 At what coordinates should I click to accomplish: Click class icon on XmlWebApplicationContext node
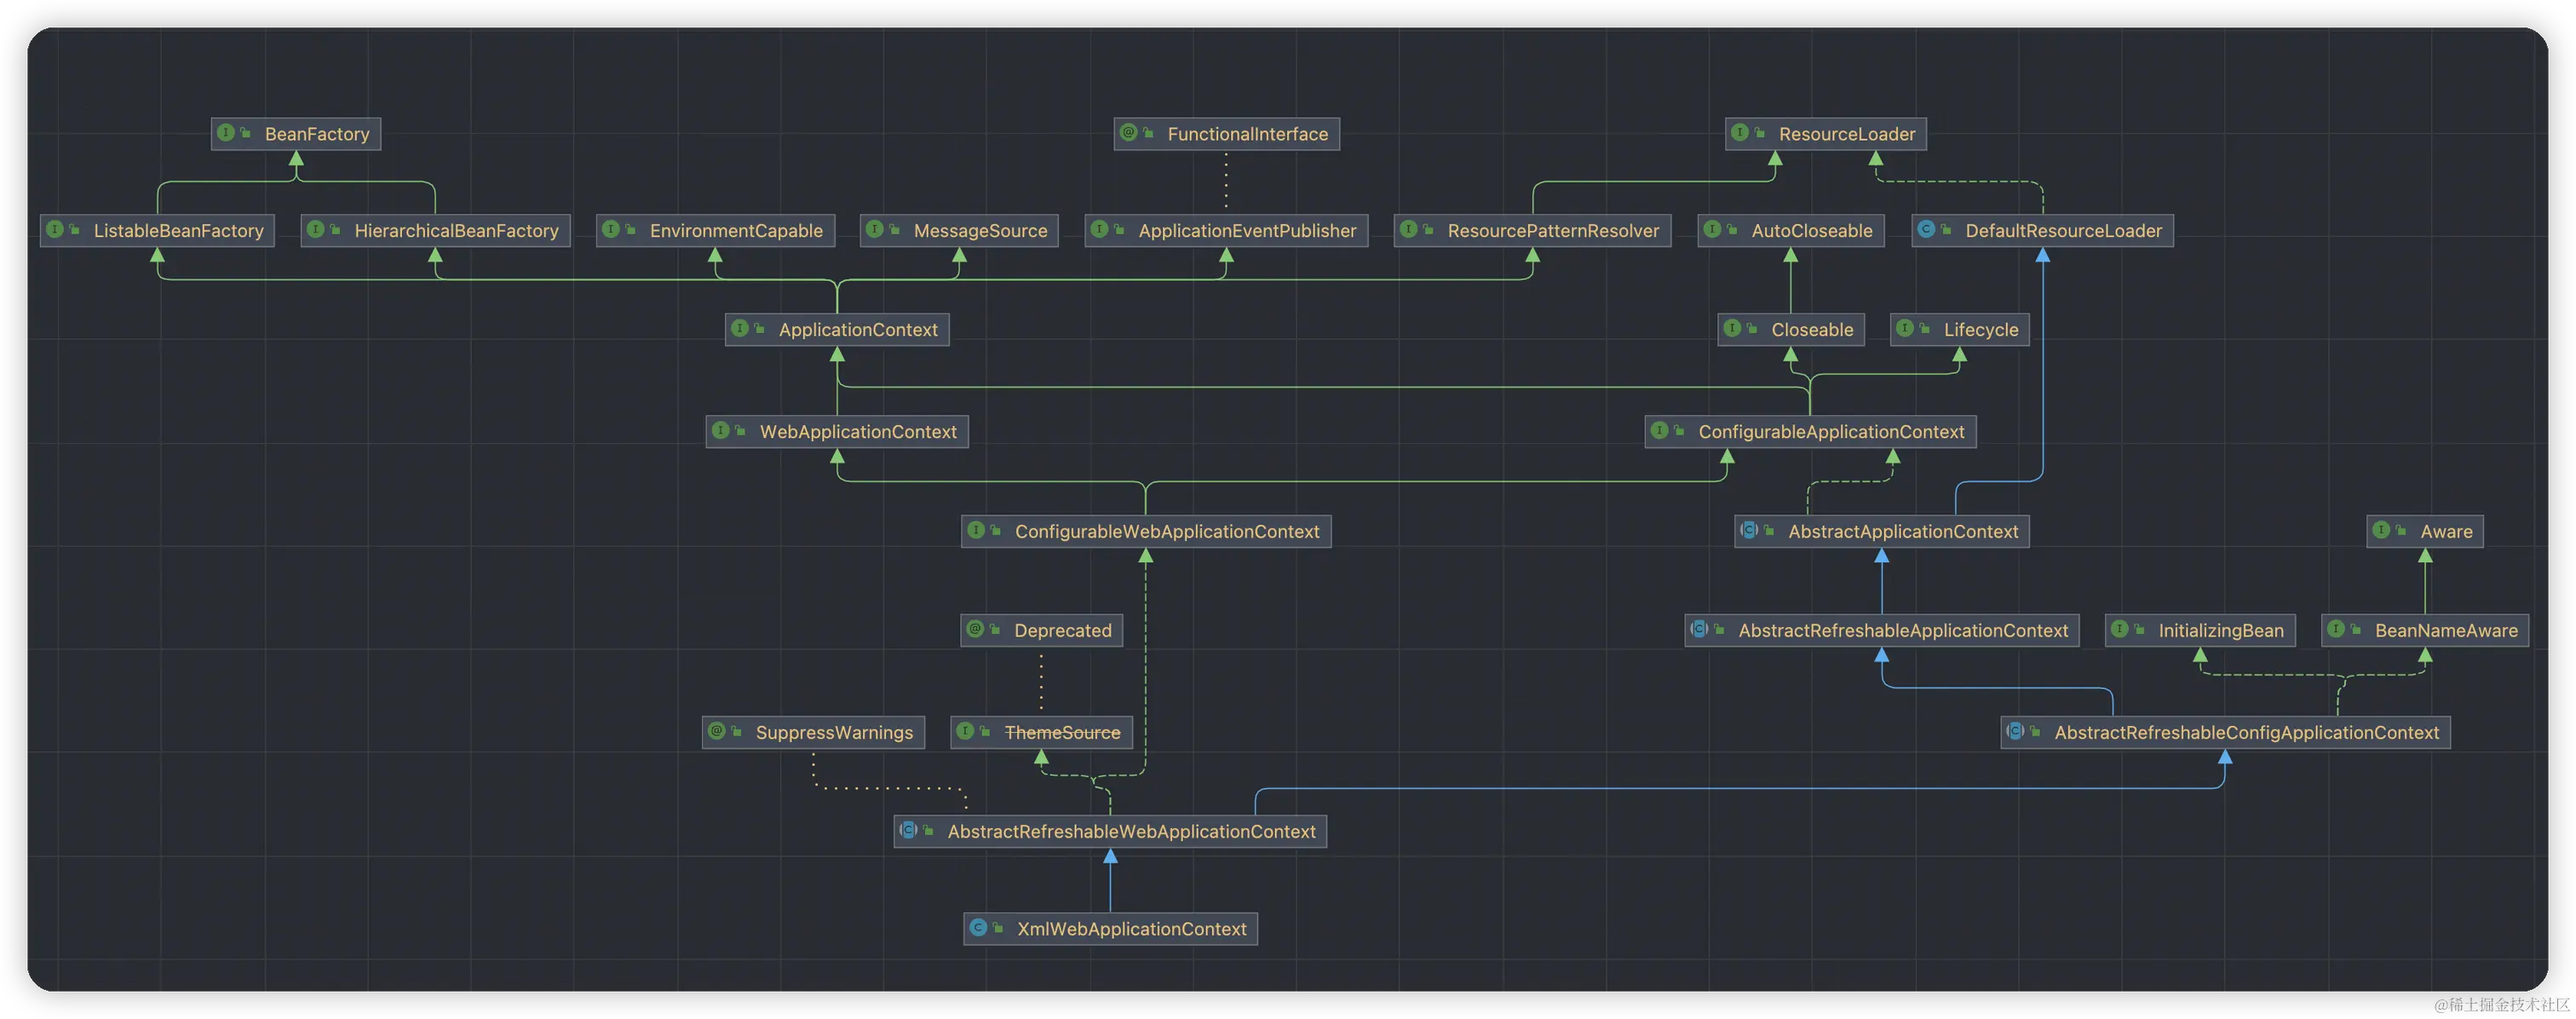978,928
